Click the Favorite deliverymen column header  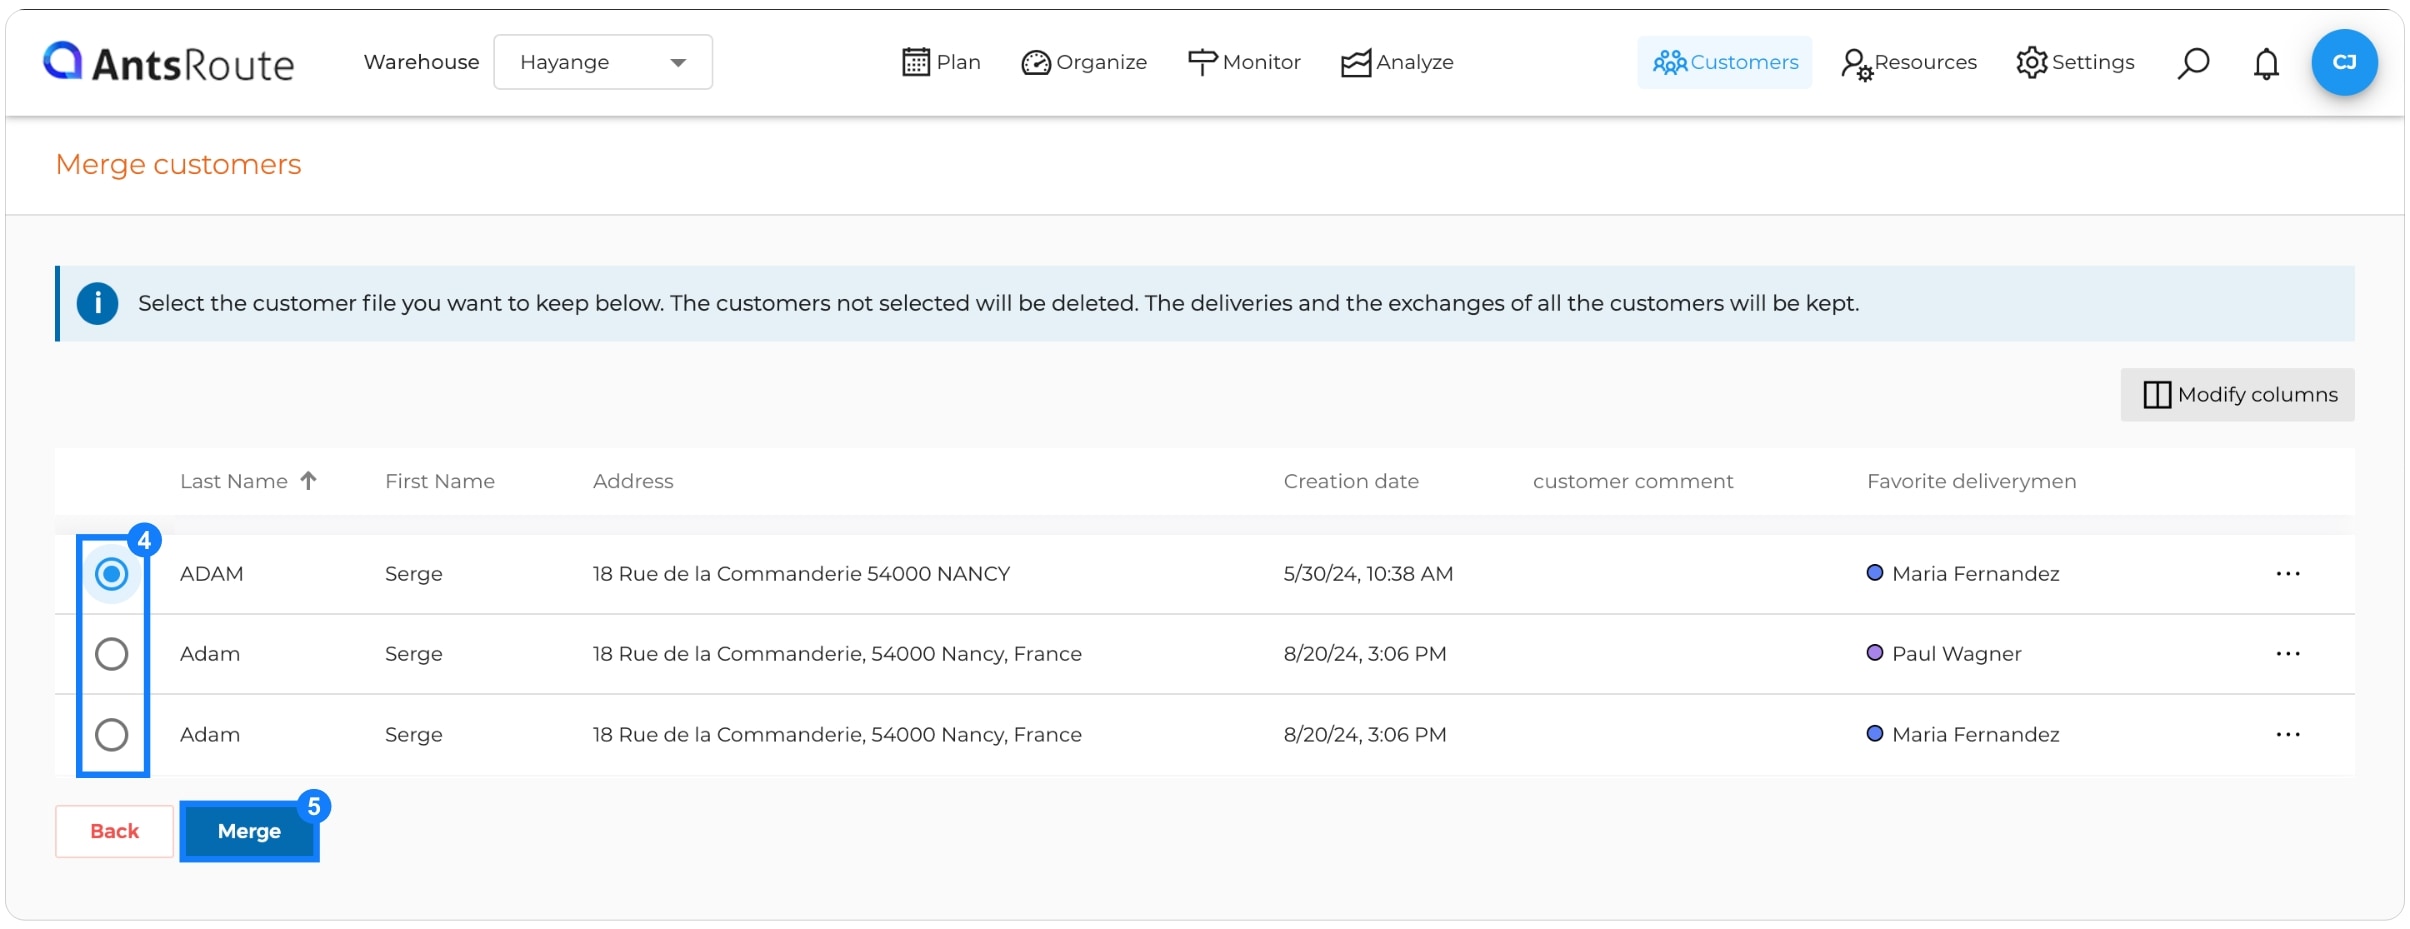click(x=1972, y=481)
